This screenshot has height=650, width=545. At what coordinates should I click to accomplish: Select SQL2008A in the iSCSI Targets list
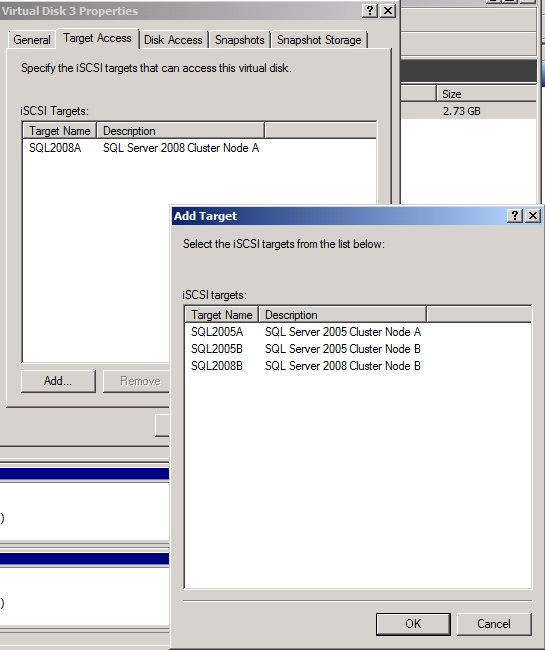[x=55, y=148]
